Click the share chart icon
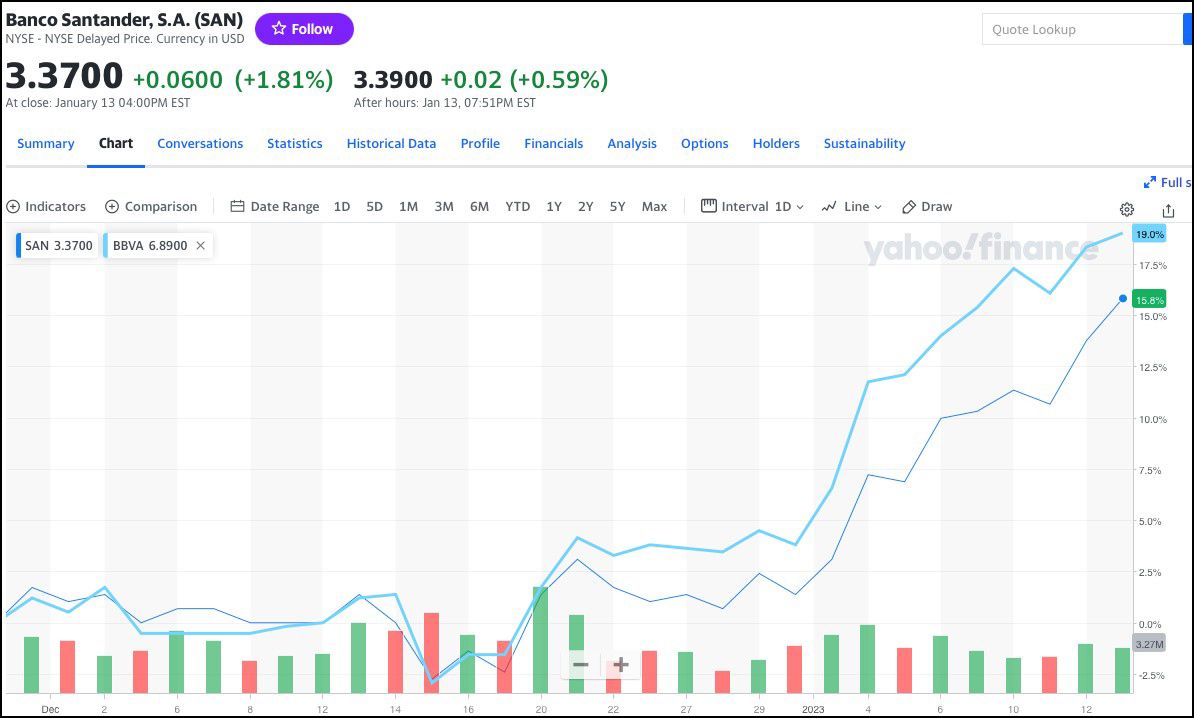The width and height of the screenshot is (1194, 718). [1168, 209]
